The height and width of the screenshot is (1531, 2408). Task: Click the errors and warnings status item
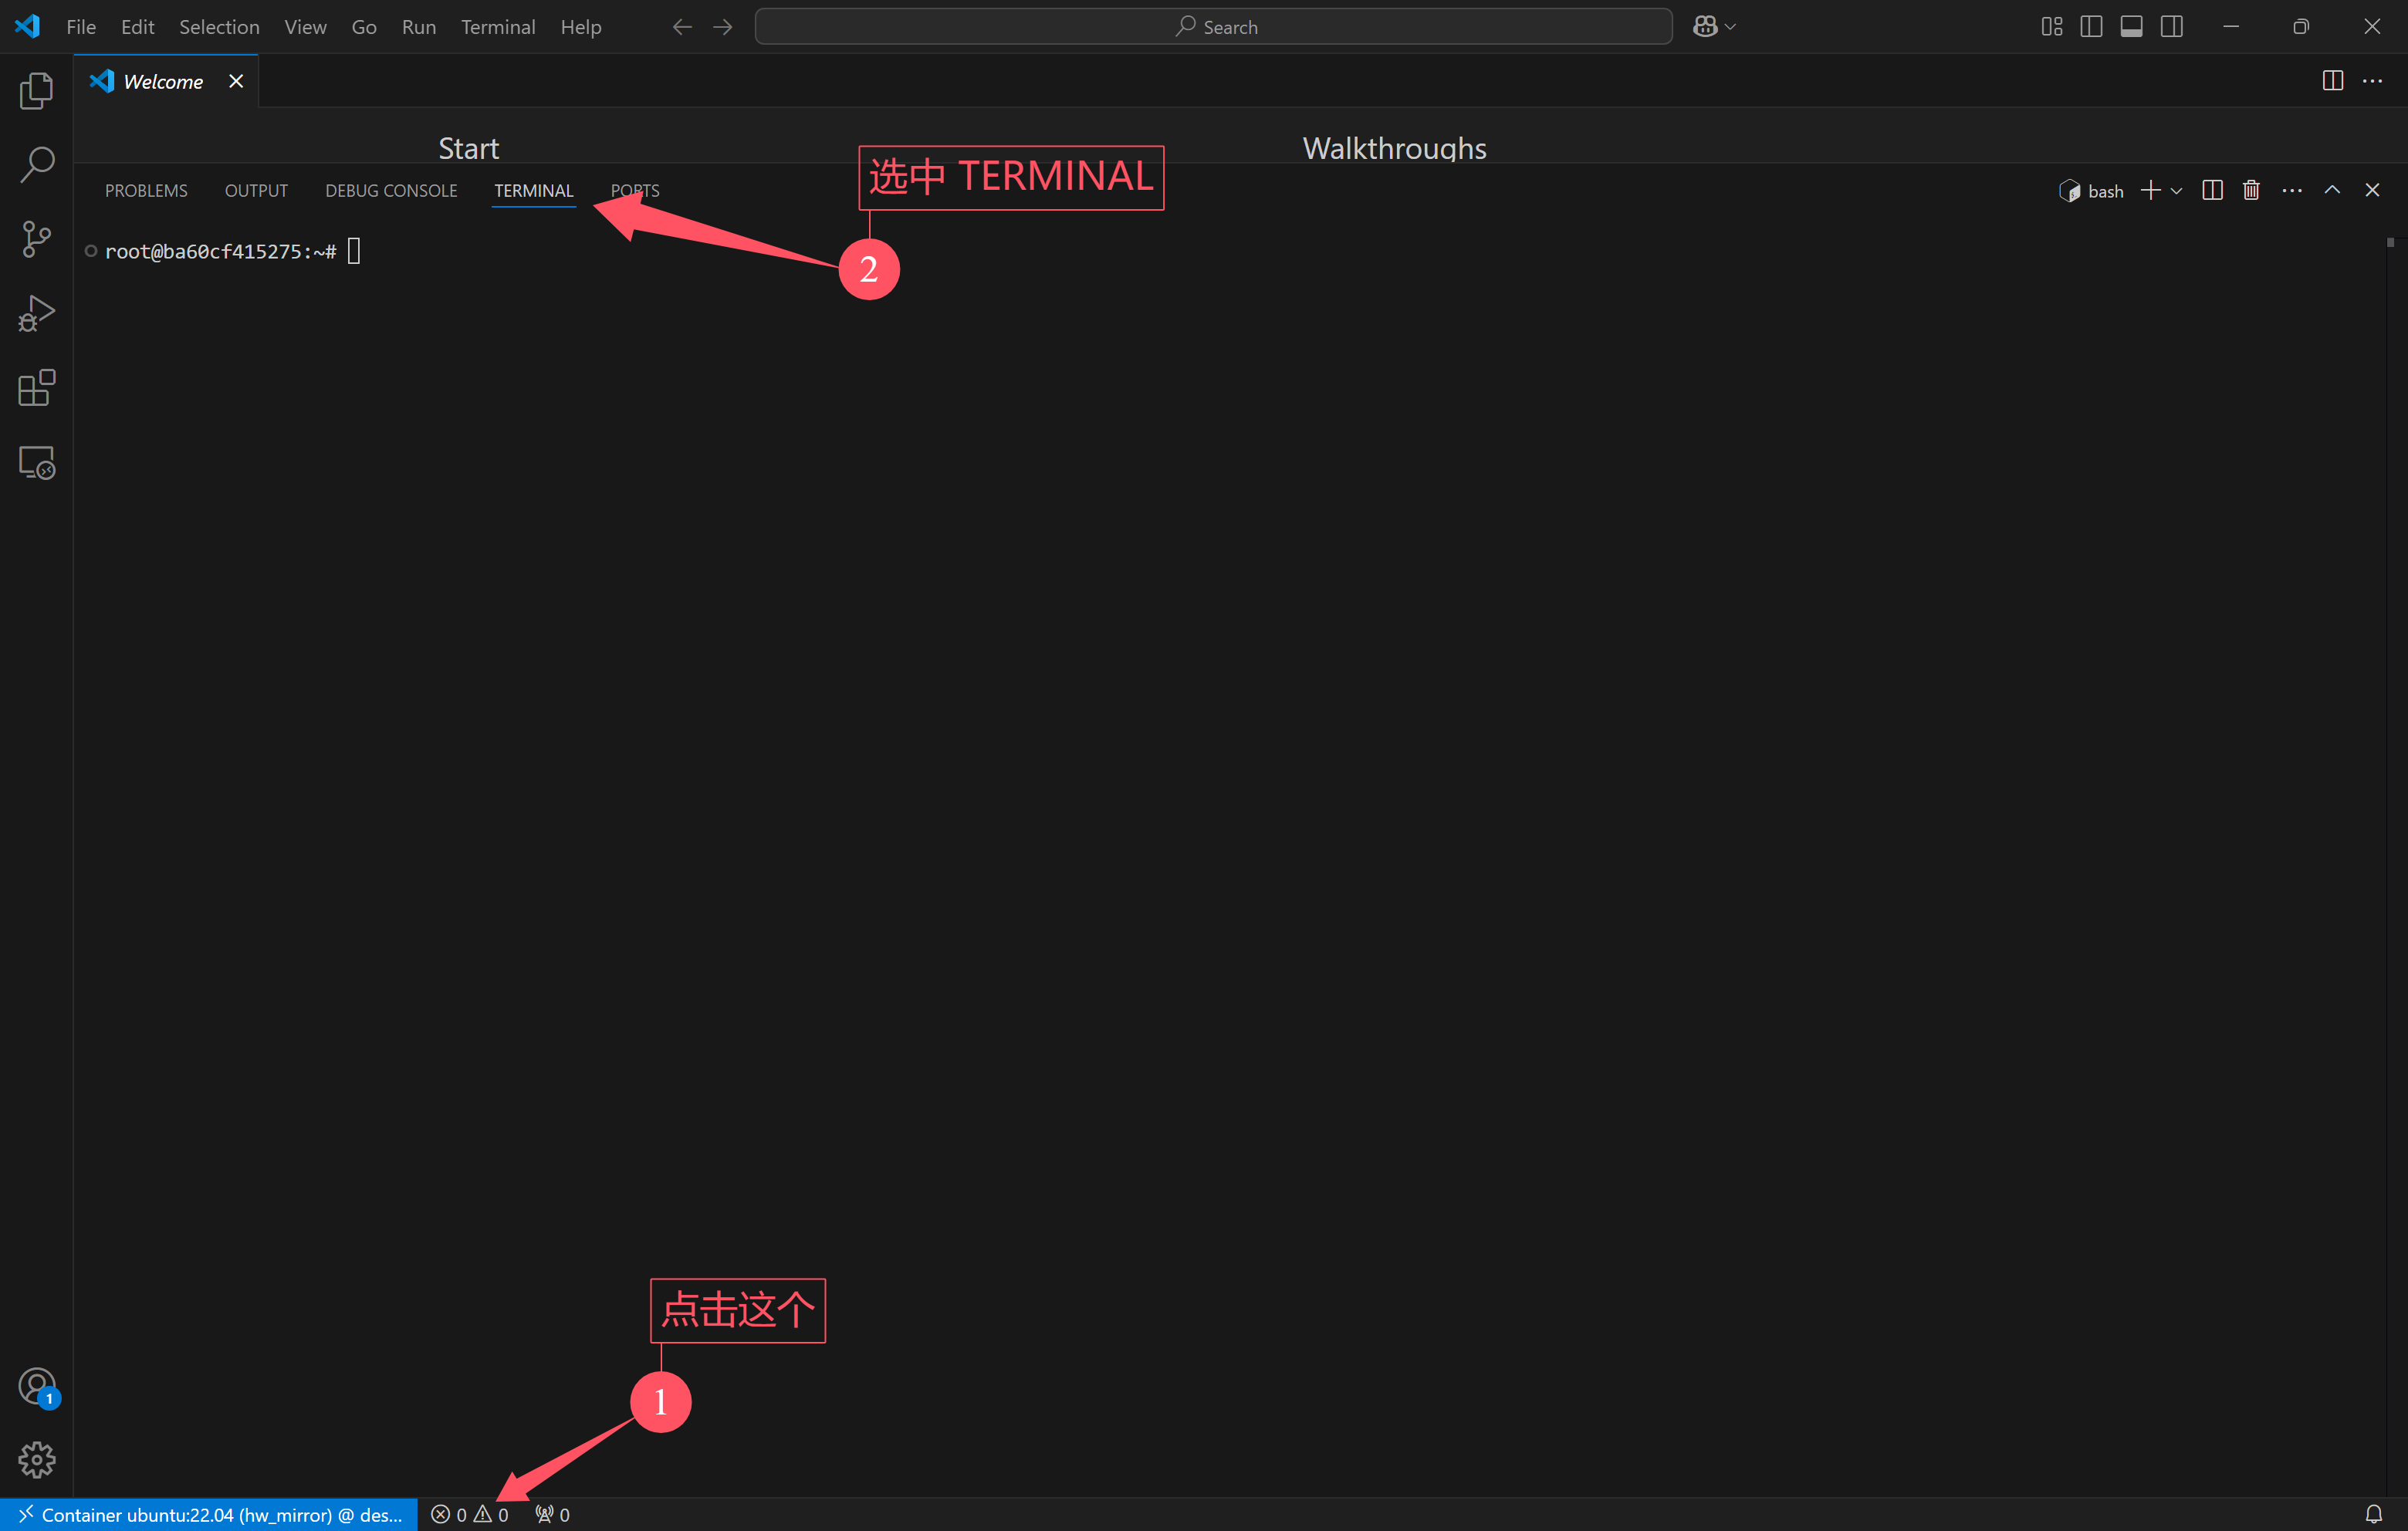coord(470,1514)
